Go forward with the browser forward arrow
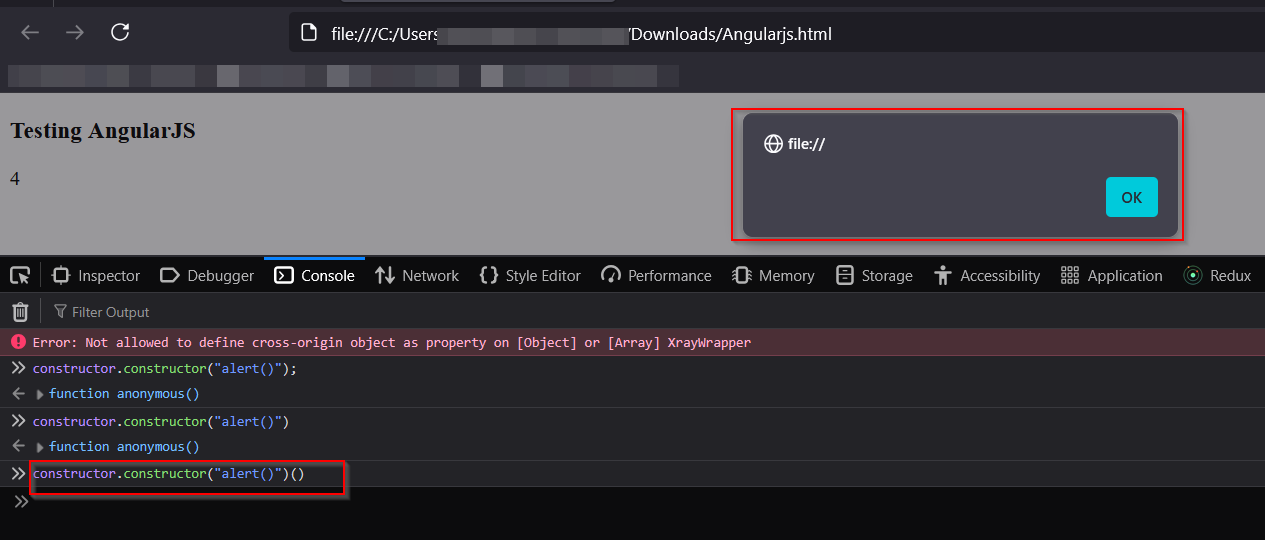The height and width of the screenshot is (540, 1265). coord(75,33)
